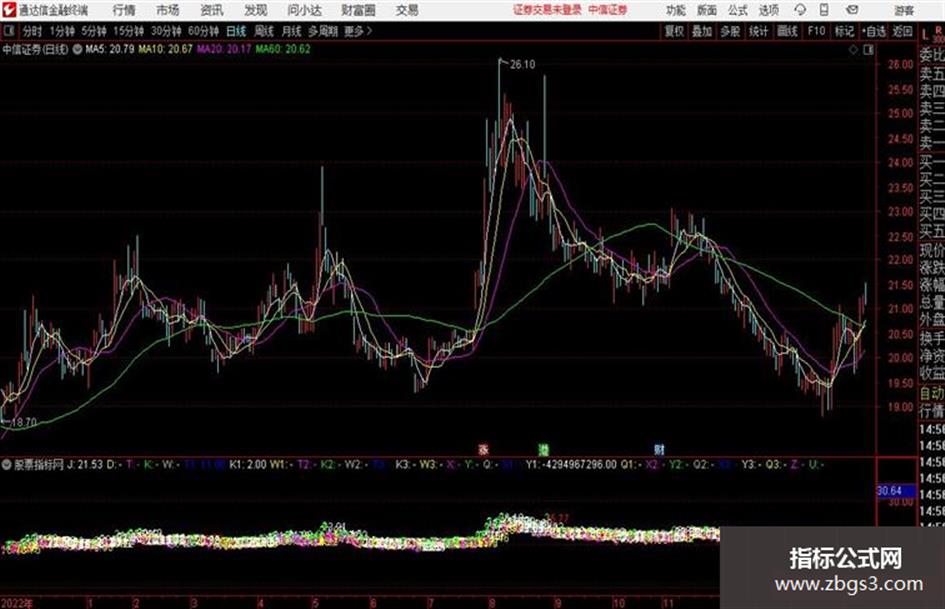945x609 pixels.
Task: Click the 证券交易未登录 login link
Action: pyautogui.click(x=547, y=10)
